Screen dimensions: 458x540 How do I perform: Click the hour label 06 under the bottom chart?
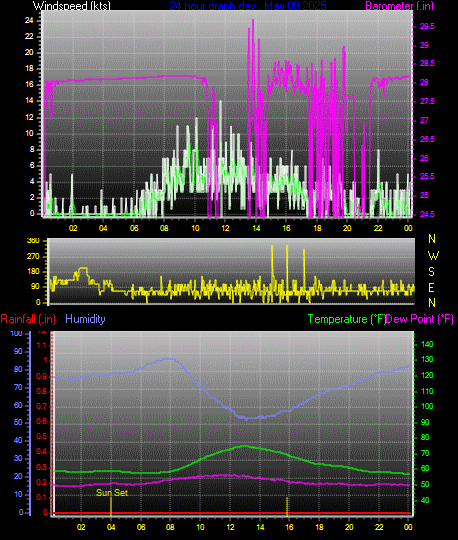coord(141,527)
